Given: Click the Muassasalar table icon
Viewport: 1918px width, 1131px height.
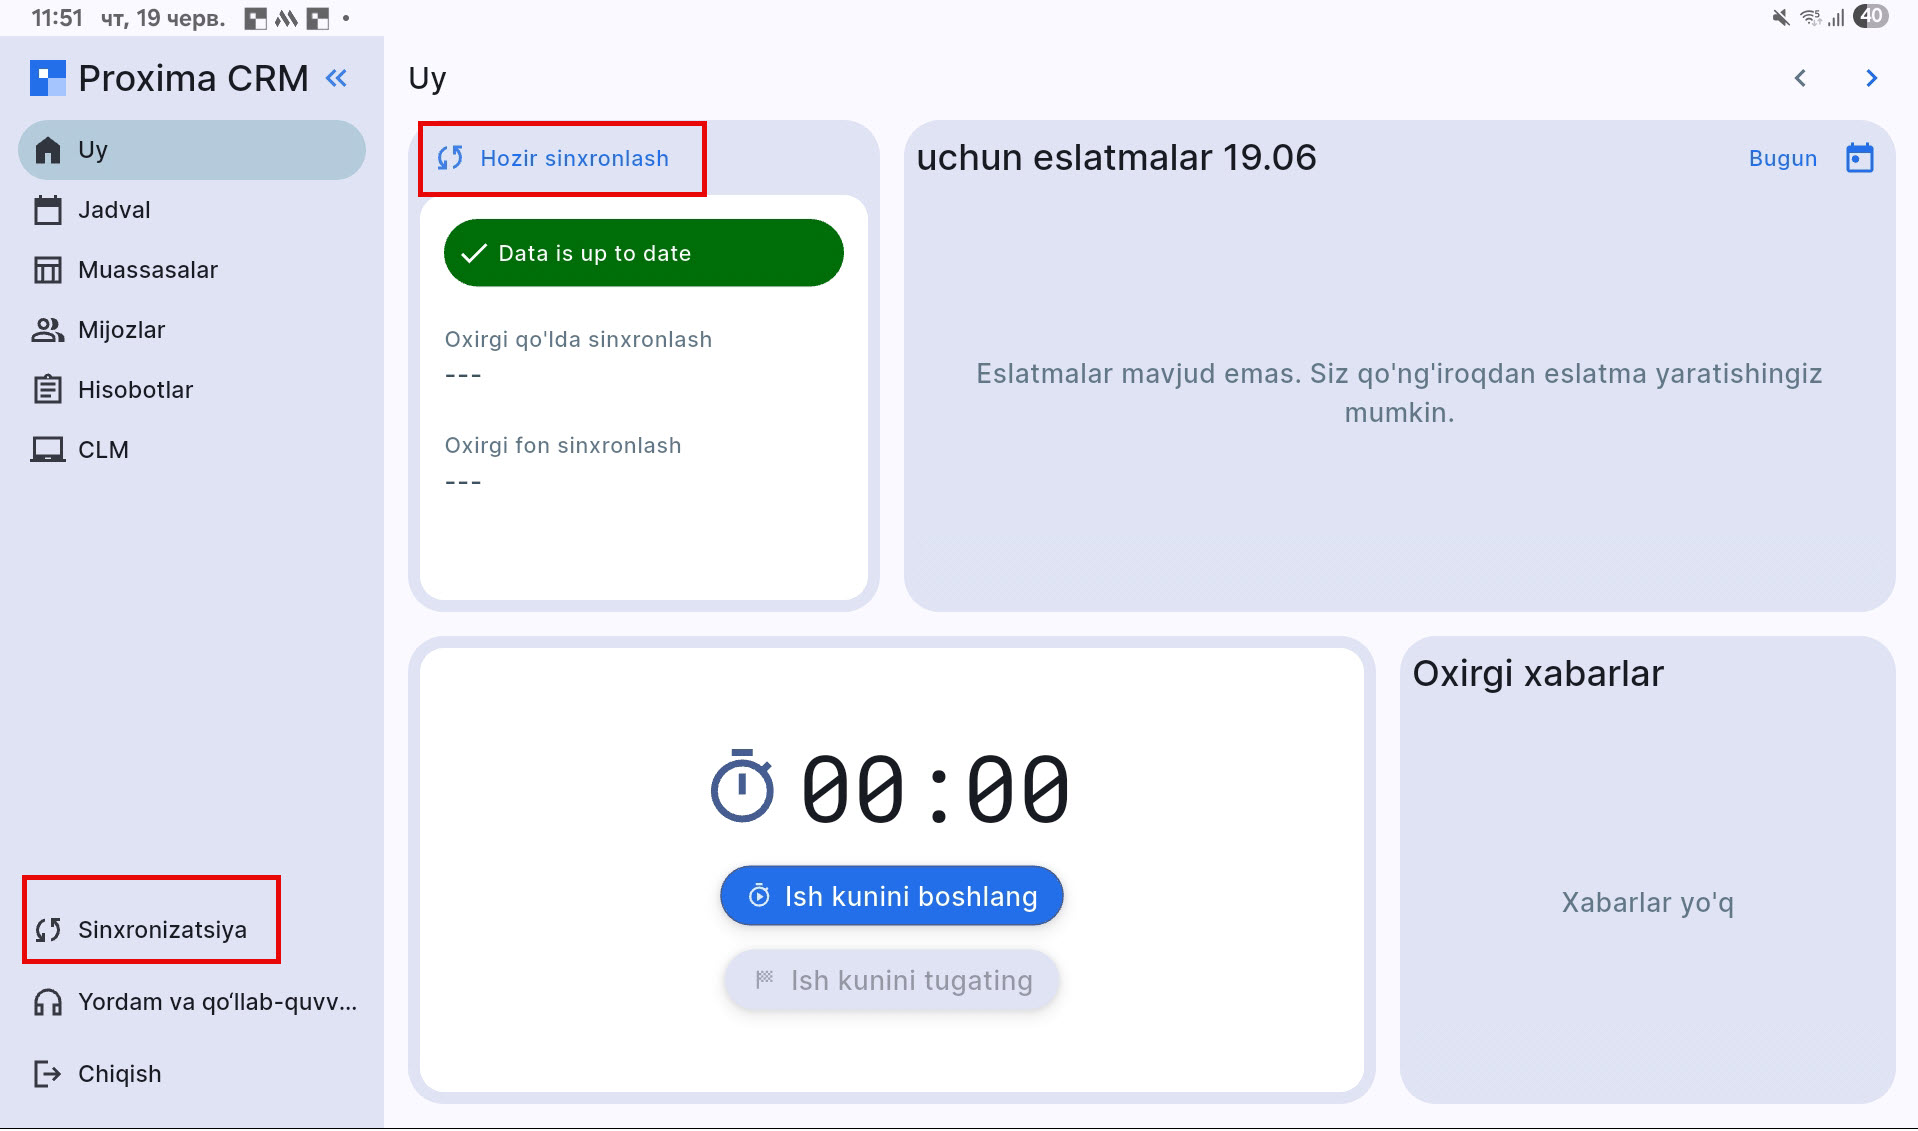Looking at the screenshot, I should (x=47, y=270).
